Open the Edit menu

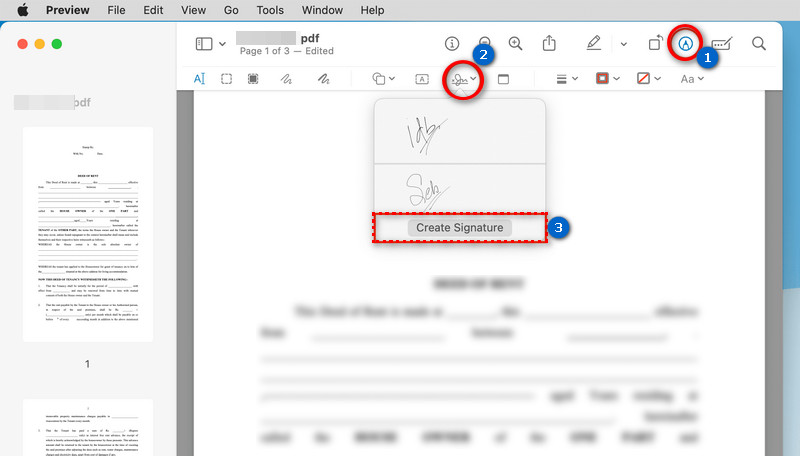tap(153, 10)
